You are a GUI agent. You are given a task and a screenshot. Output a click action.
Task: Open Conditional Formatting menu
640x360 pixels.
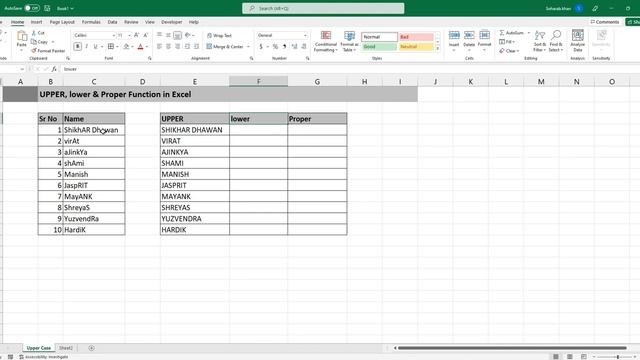pyautogui.click(x=326, y=41)
